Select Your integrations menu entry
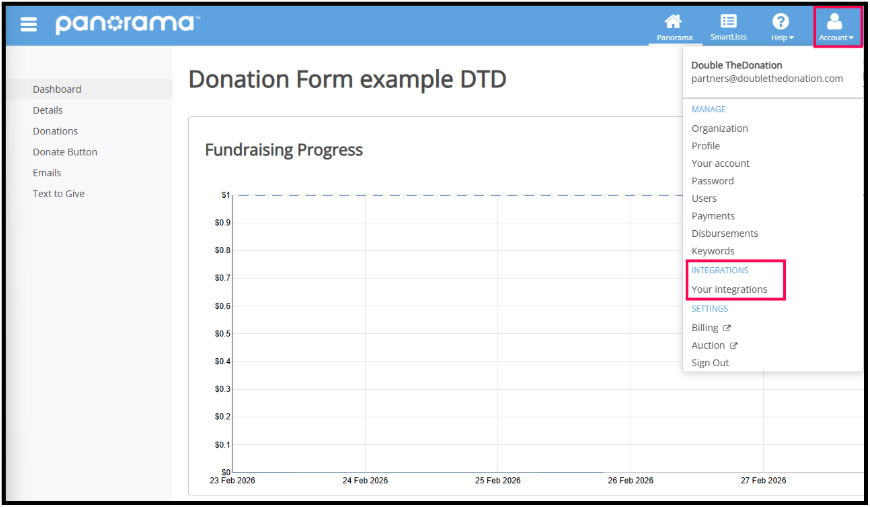This screenshot has height=507, width=870. (x=729, y=290)
